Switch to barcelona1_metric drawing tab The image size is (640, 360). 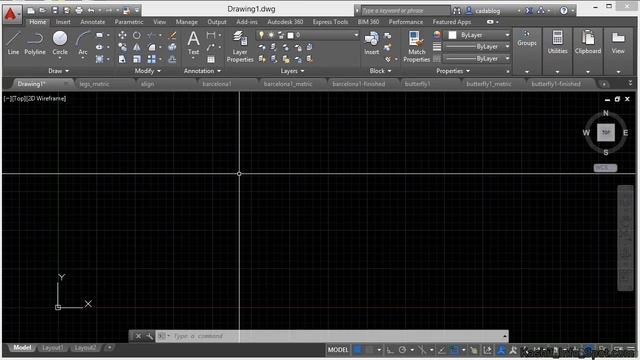tap(288, 84)
